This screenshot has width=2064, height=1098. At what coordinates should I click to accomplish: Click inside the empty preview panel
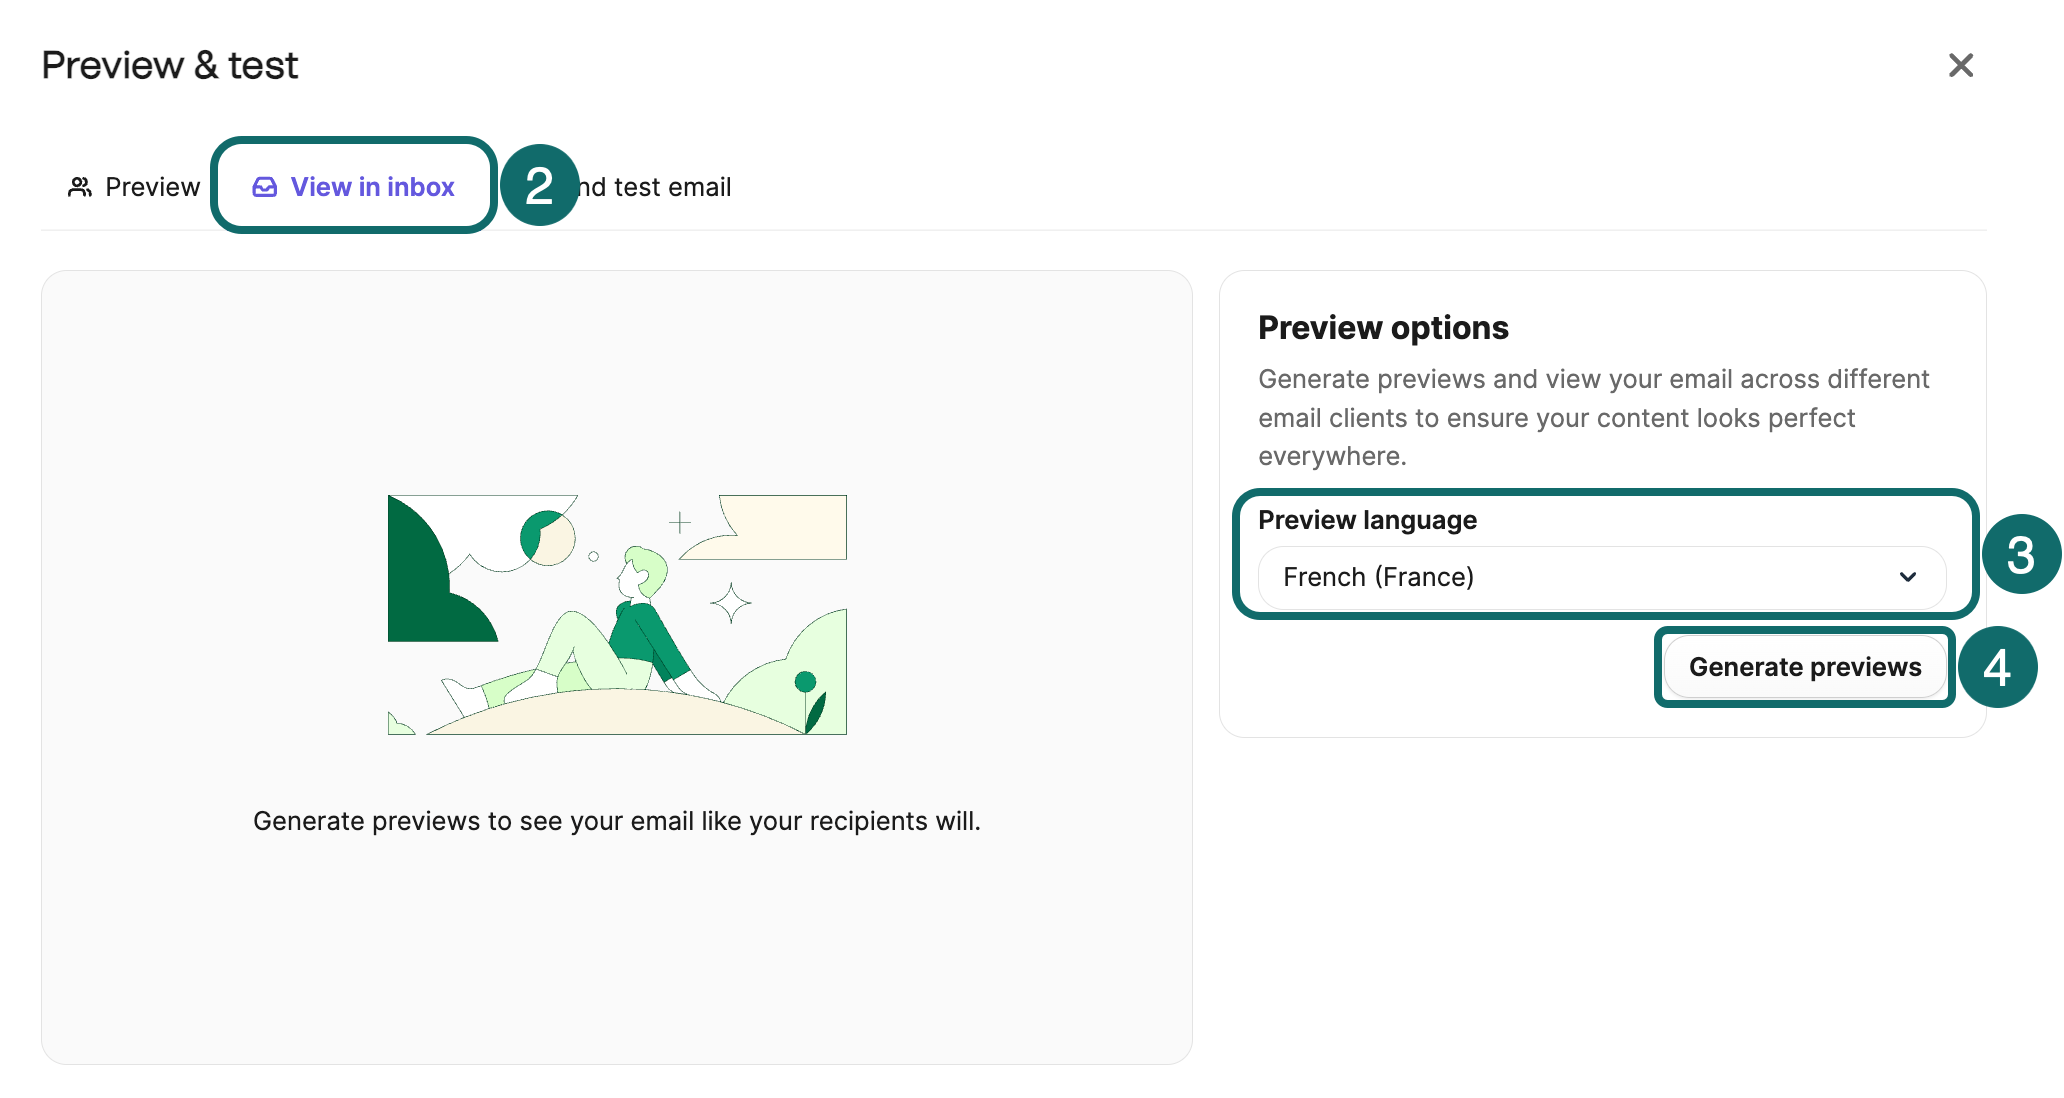[x=616, y=950]
